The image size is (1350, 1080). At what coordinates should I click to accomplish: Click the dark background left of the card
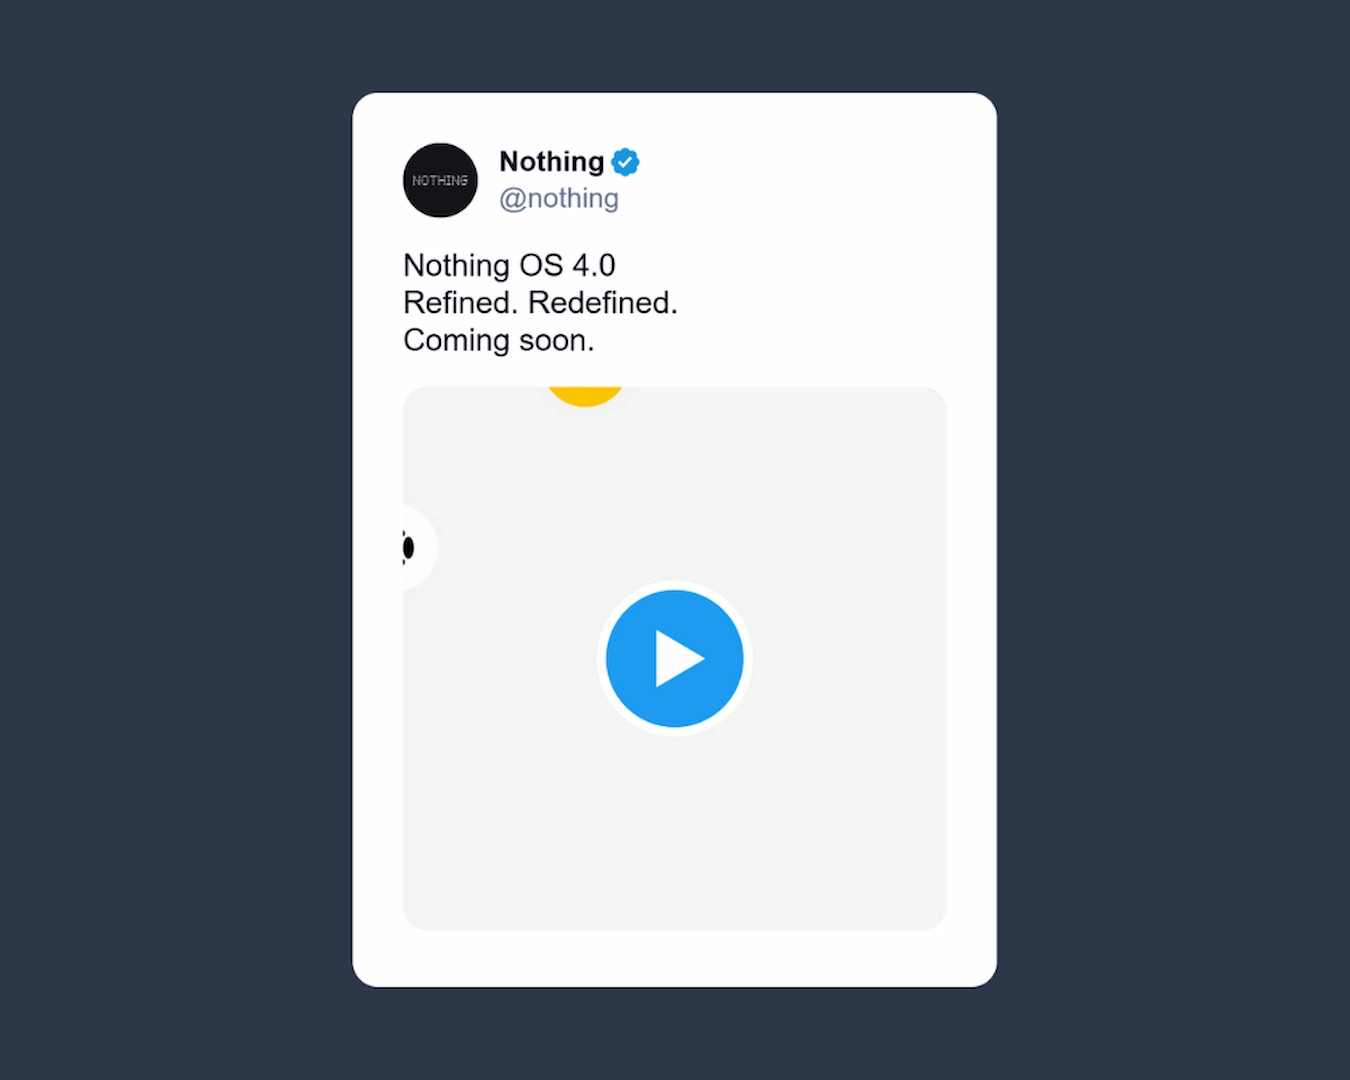176,540
